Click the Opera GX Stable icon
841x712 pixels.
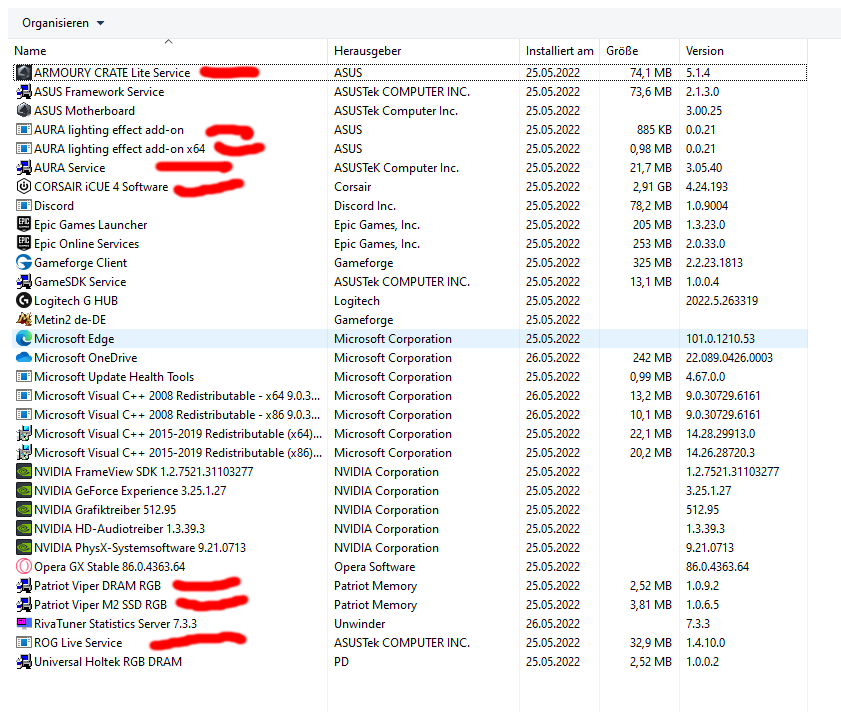tap(24, 567)
